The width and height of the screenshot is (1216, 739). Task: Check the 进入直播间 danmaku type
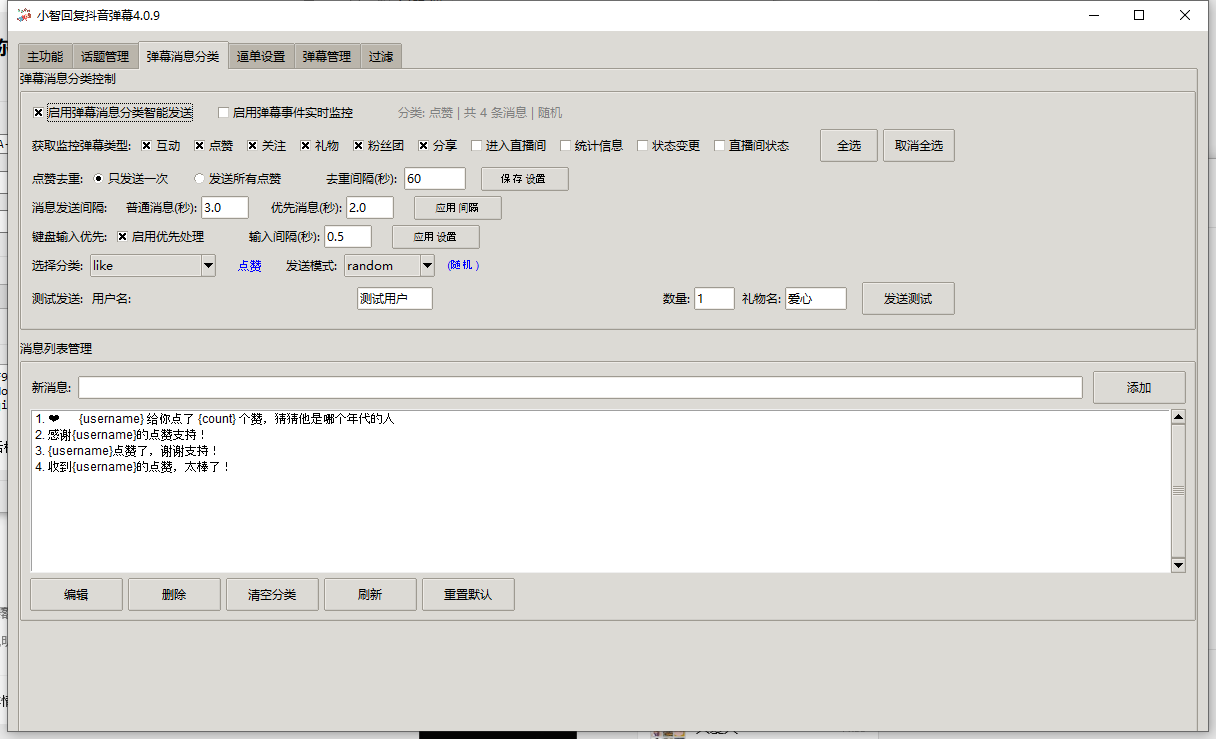coord(477,144)
